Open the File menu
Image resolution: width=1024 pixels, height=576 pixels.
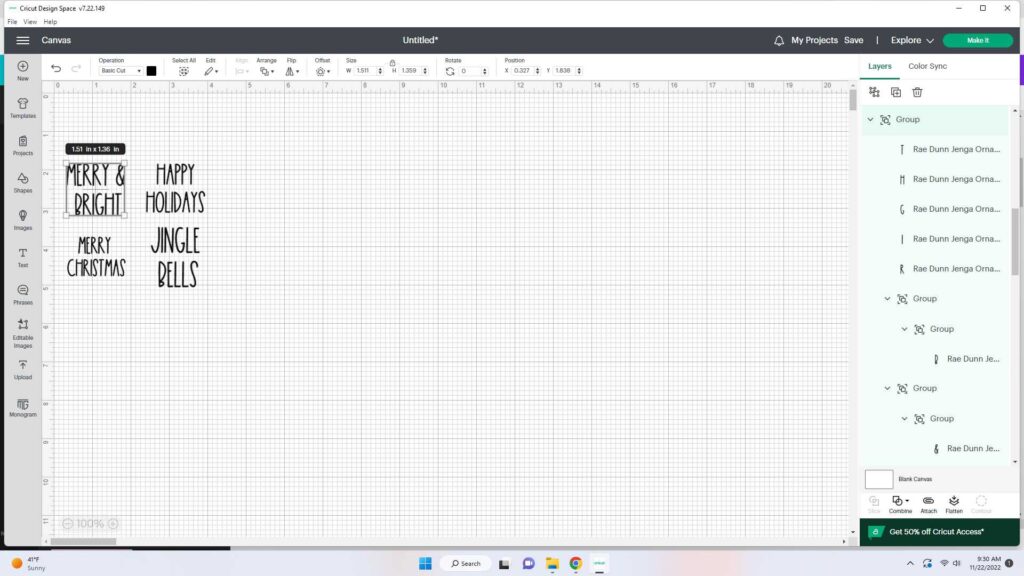click(12, 22)
